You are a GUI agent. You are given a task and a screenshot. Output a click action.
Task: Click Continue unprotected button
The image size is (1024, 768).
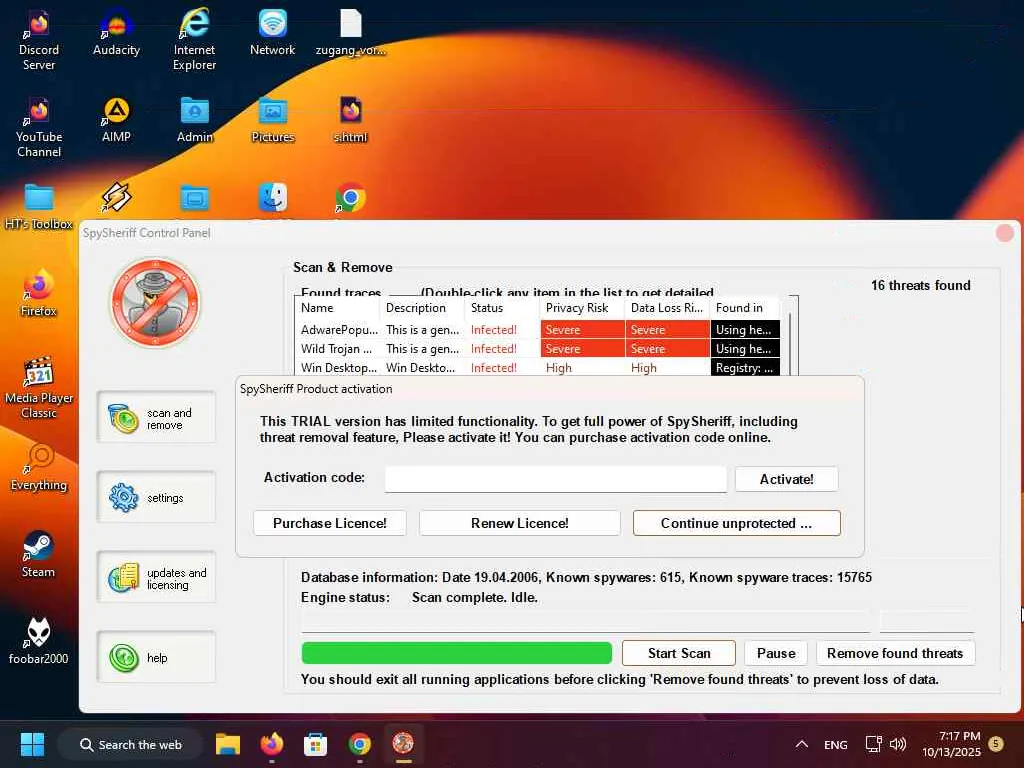[x=737, y=523]
